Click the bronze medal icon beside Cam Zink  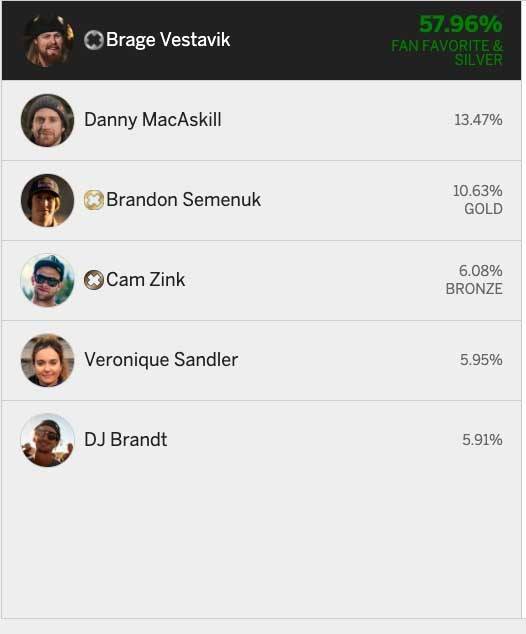click(93, 280)
